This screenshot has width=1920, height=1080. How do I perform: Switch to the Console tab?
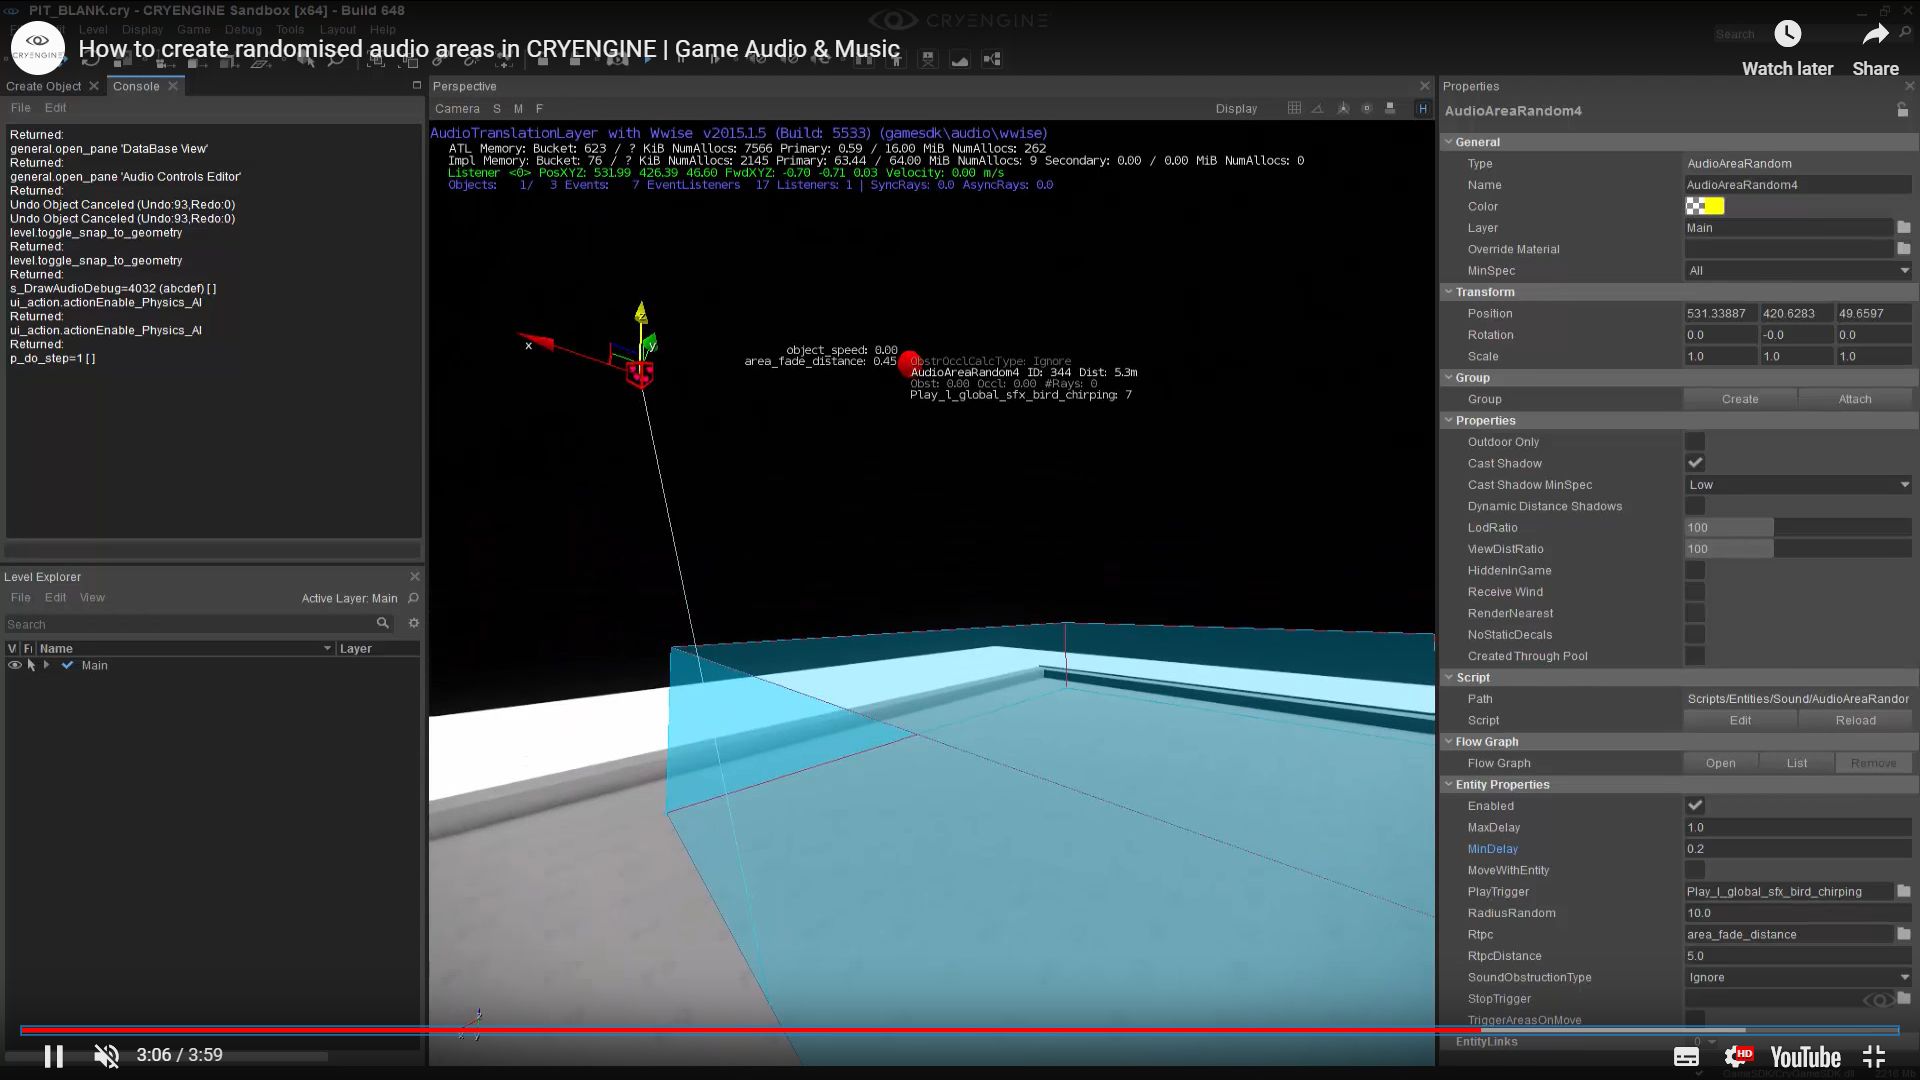(136, 86)
